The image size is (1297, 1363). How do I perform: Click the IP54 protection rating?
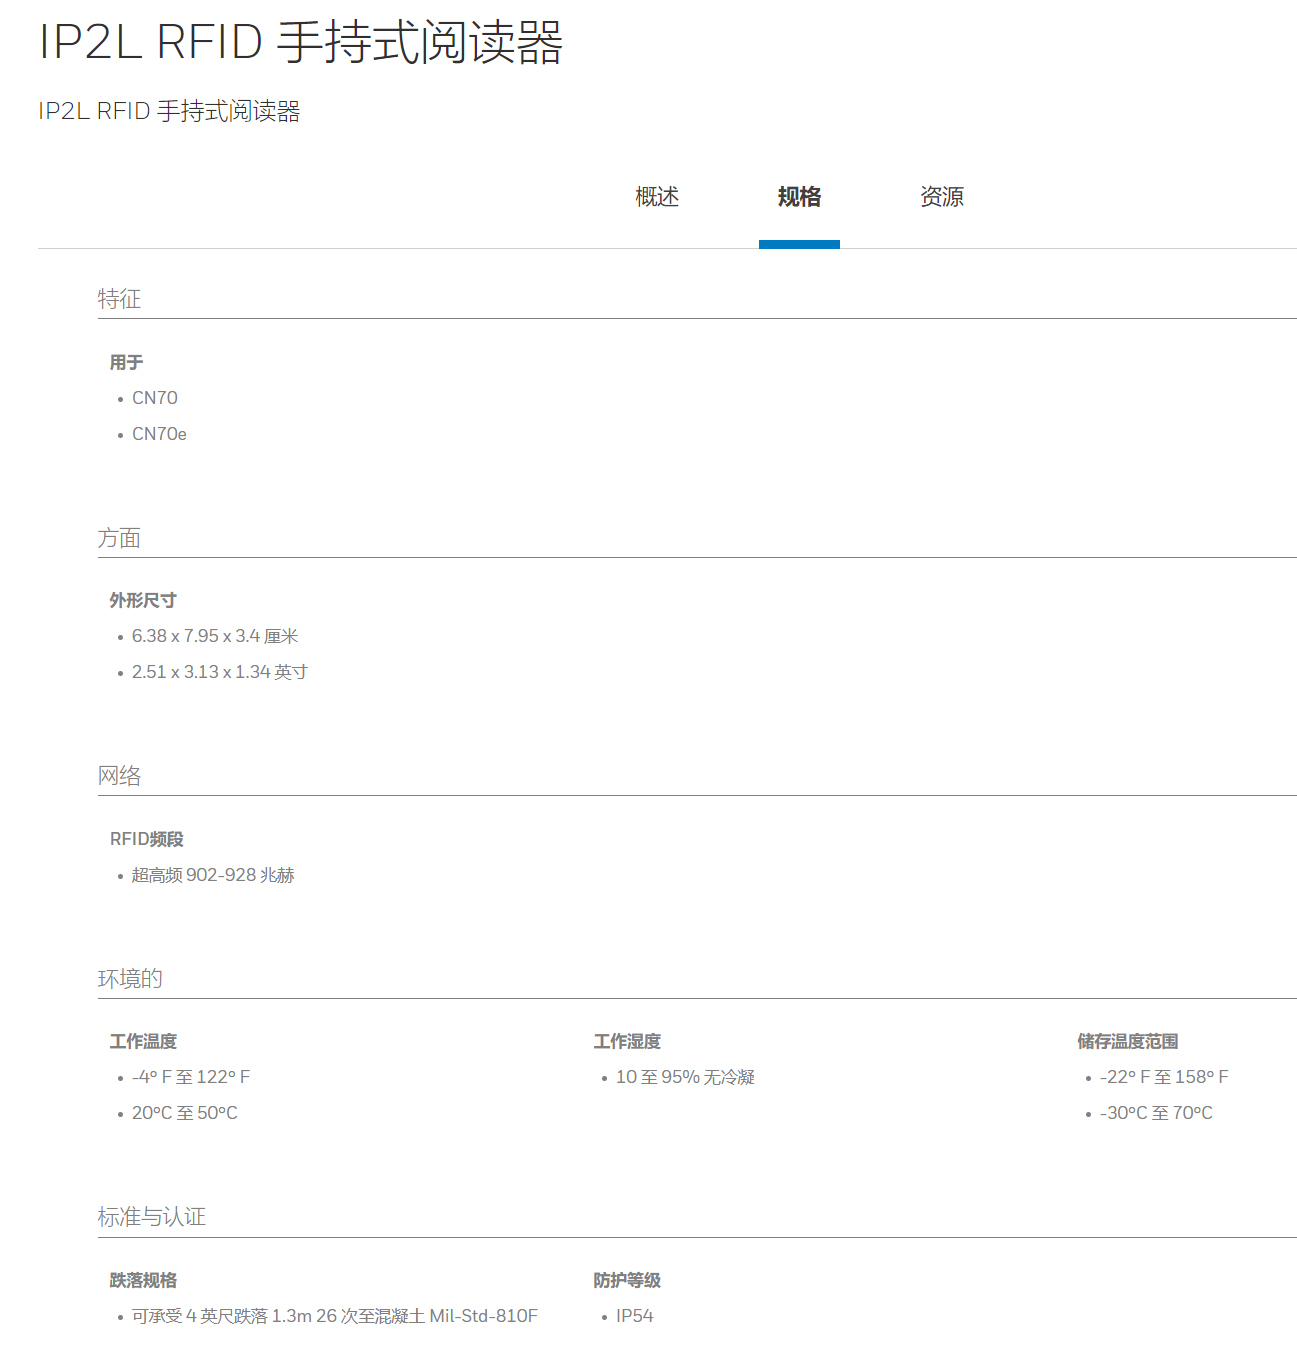[634, 1316]
